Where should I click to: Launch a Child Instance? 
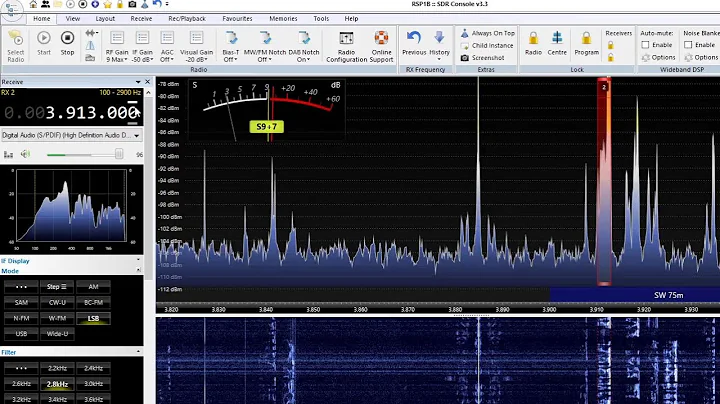click(x=486, y=45)
